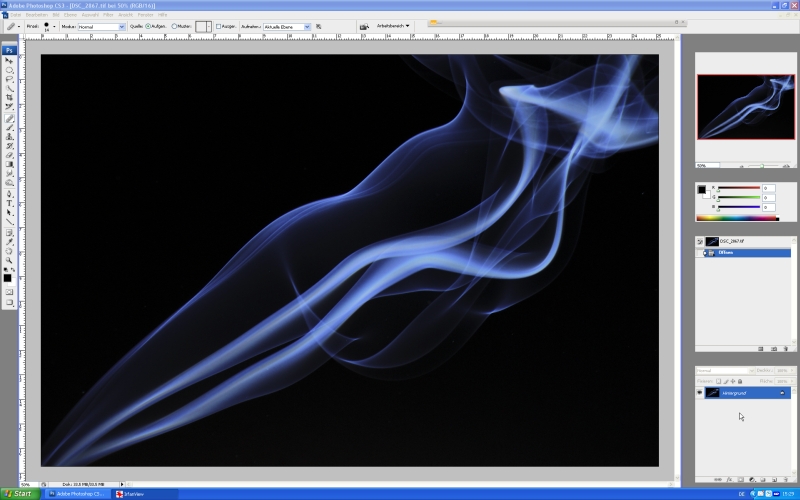Select the History Brush tool
Viewport: 800px width, 500px height.
(9, 146)
